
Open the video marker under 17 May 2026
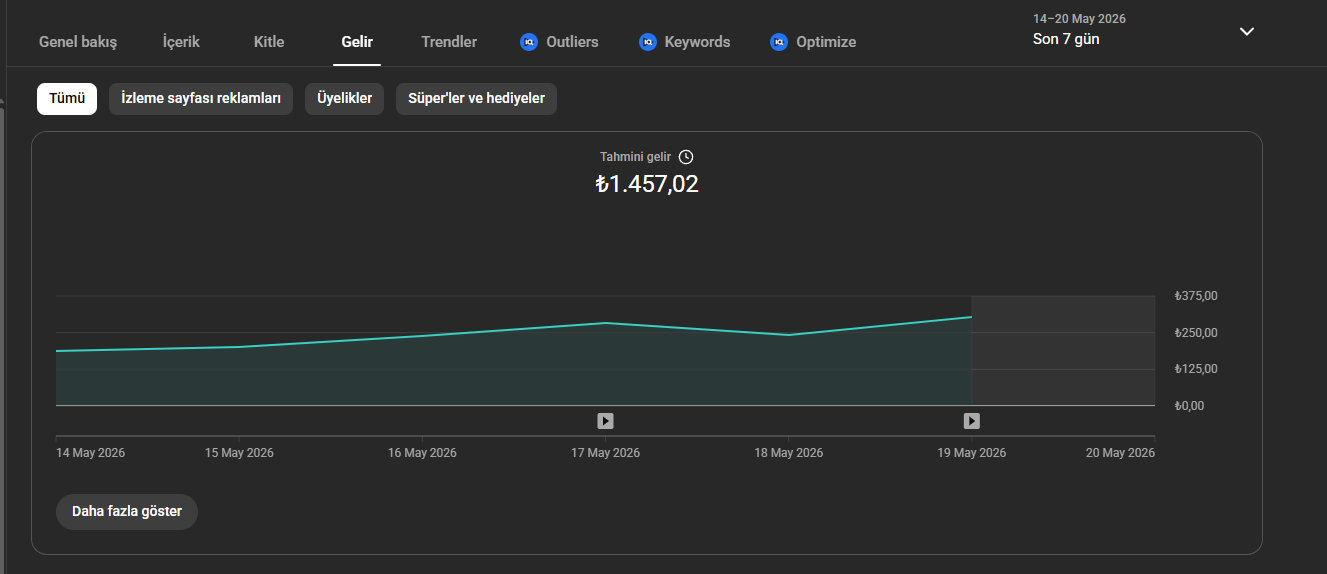click(605, 421)
